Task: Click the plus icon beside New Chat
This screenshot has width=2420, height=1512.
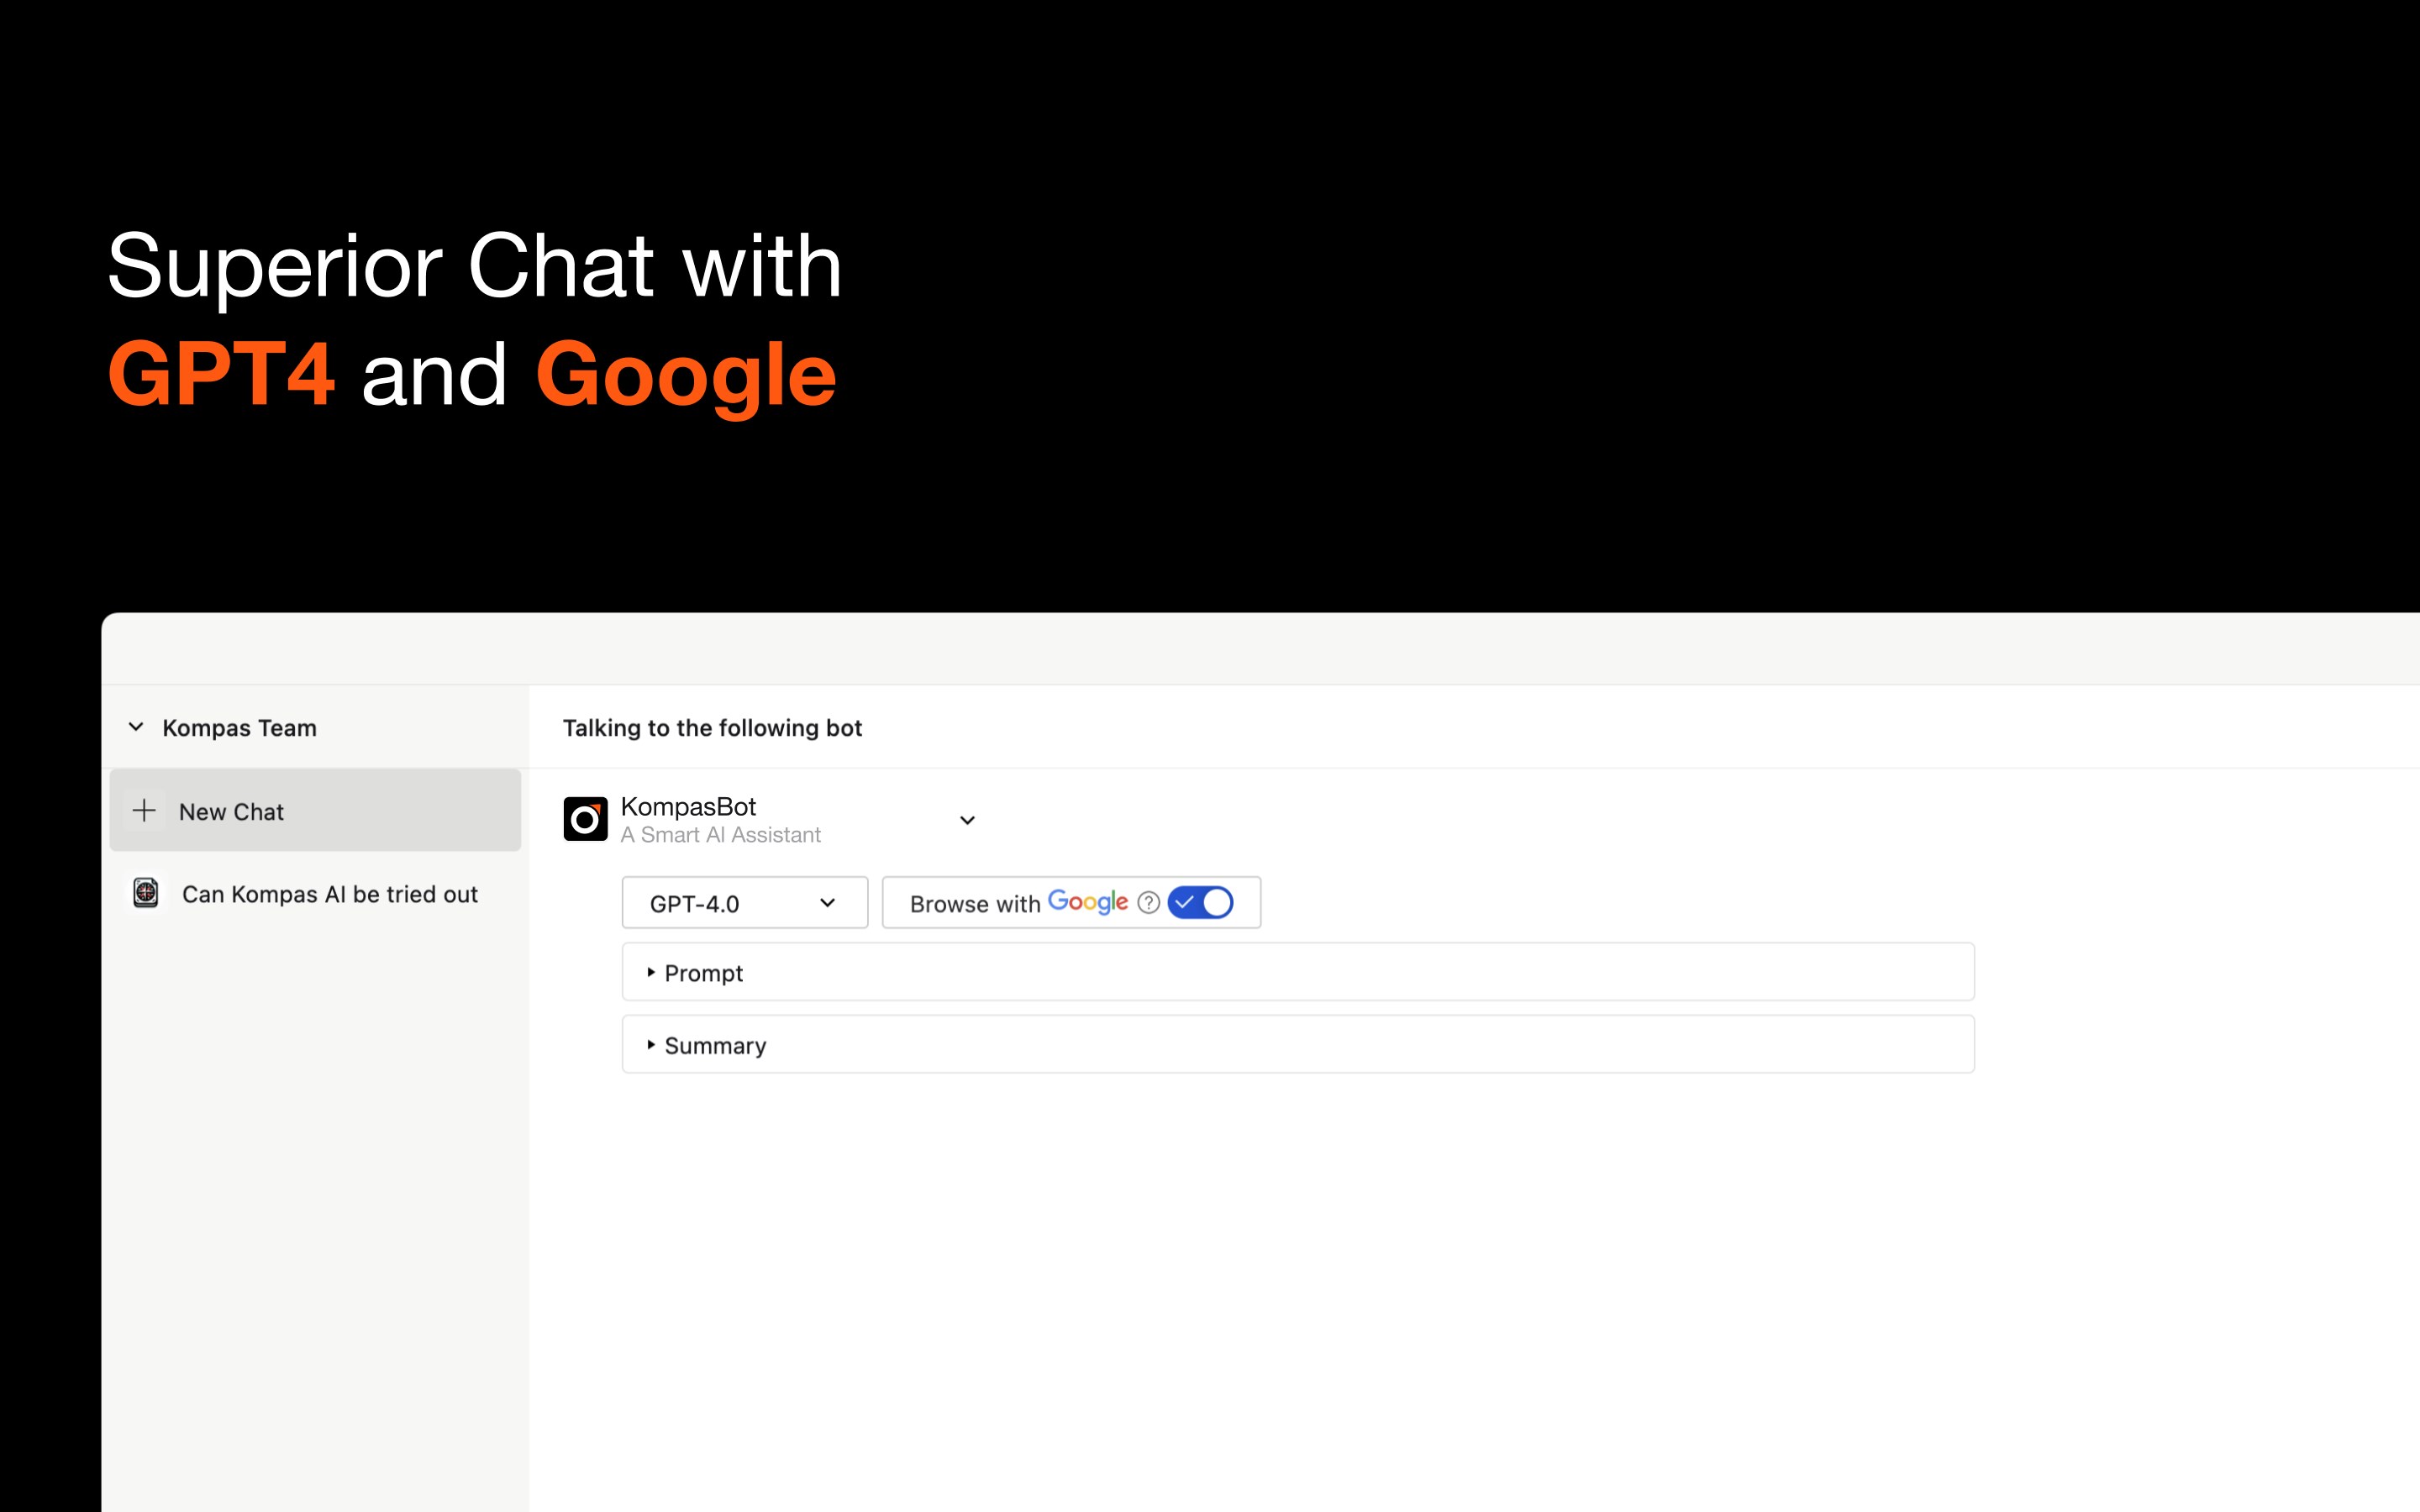Action: point(144,810)
